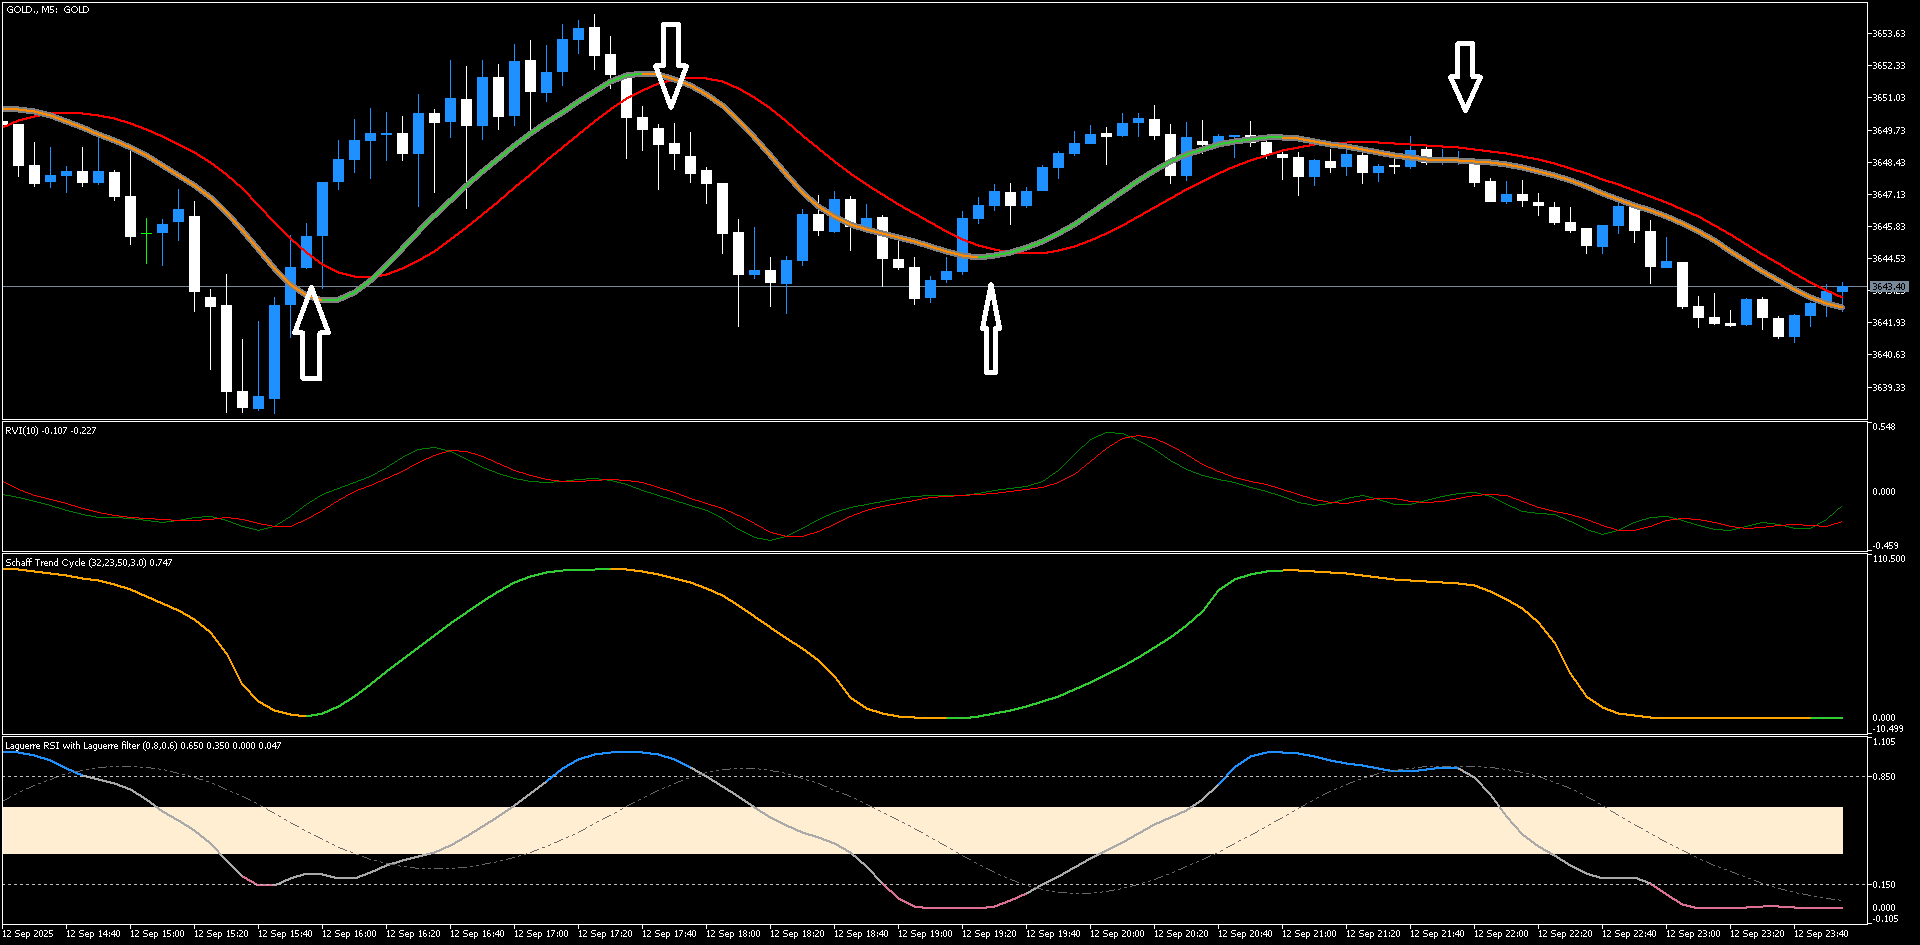The image size is (1920, 945).
Task: Select the RVI(10) indicator label
Action: pos(50,430)
